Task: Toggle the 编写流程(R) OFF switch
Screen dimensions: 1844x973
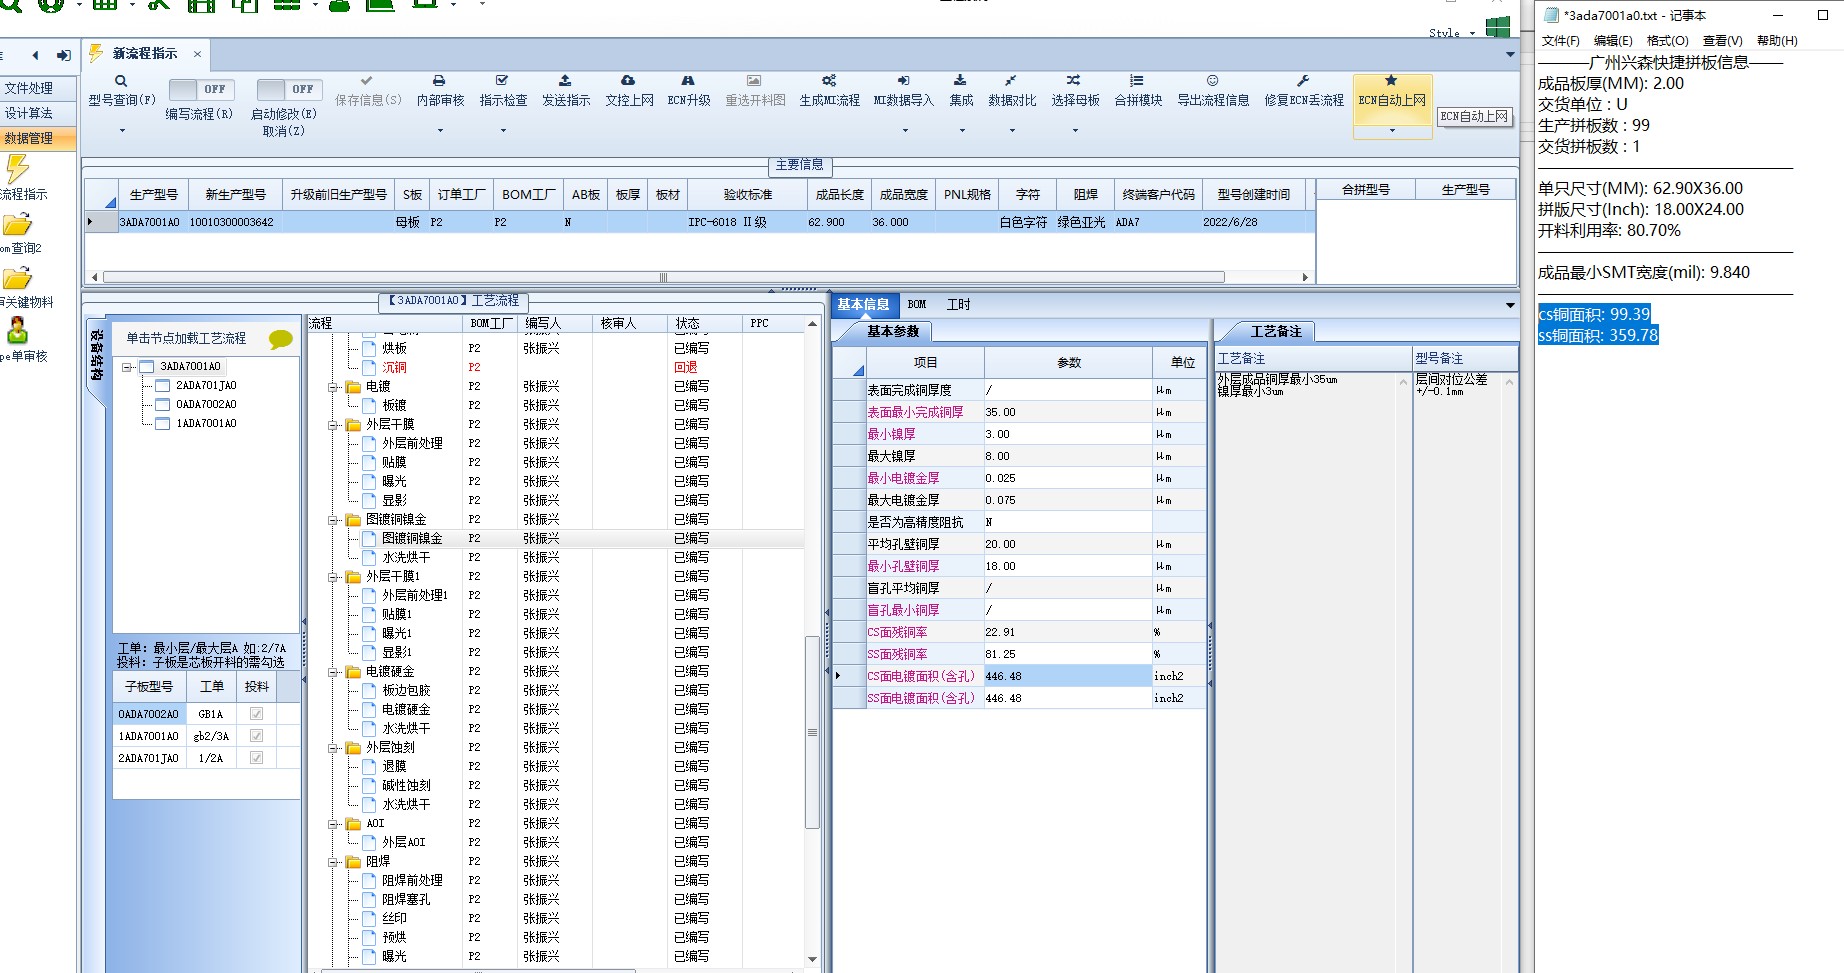Action: (x=201, y=89)
